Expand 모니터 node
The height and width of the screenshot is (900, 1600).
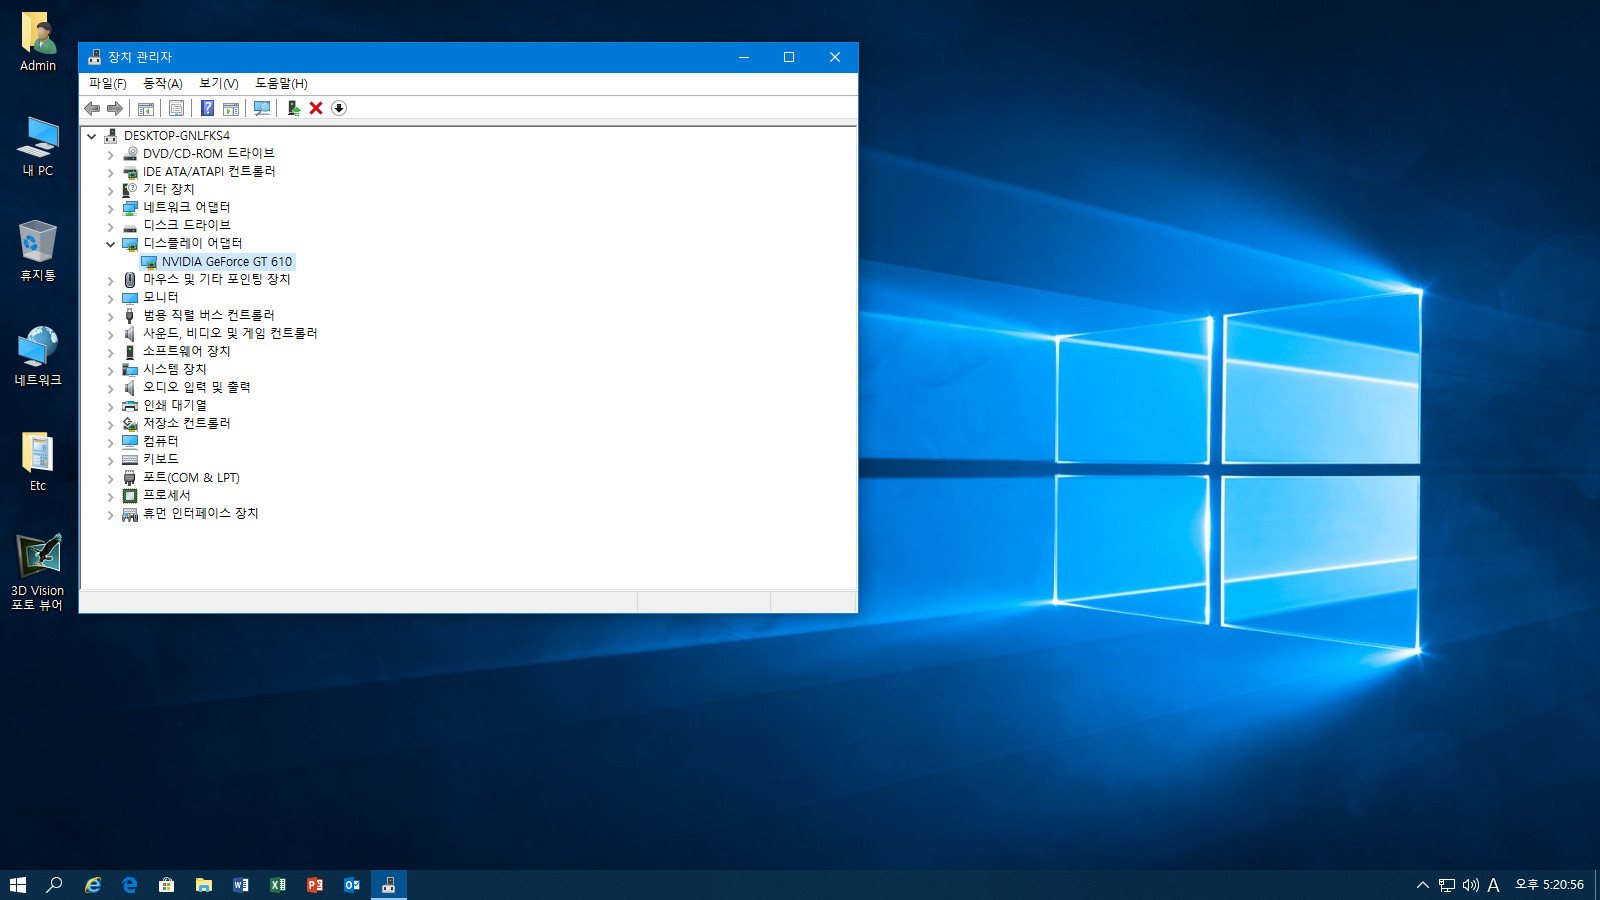pyautogui.click(x=111, y=298)
